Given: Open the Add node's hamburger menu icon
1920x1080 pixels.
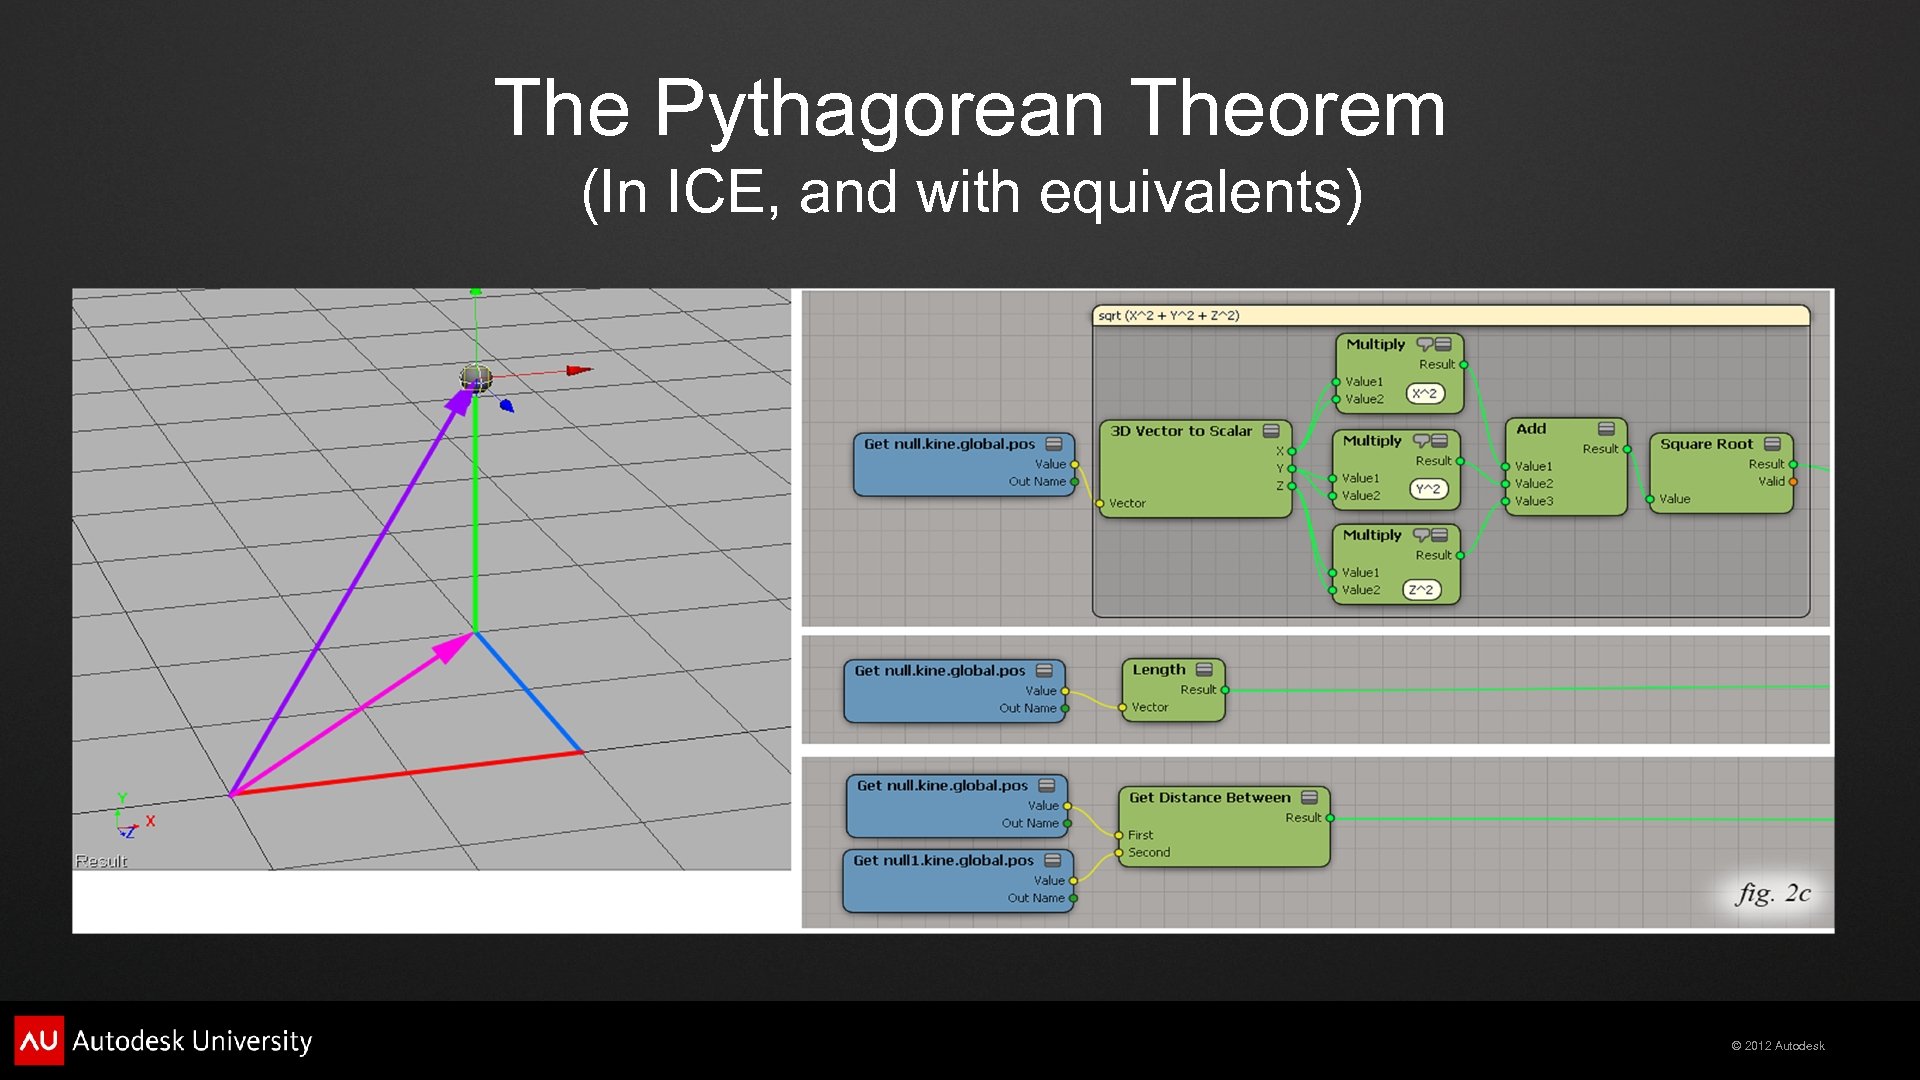Looking at the screenshot, I should 1607,429.
